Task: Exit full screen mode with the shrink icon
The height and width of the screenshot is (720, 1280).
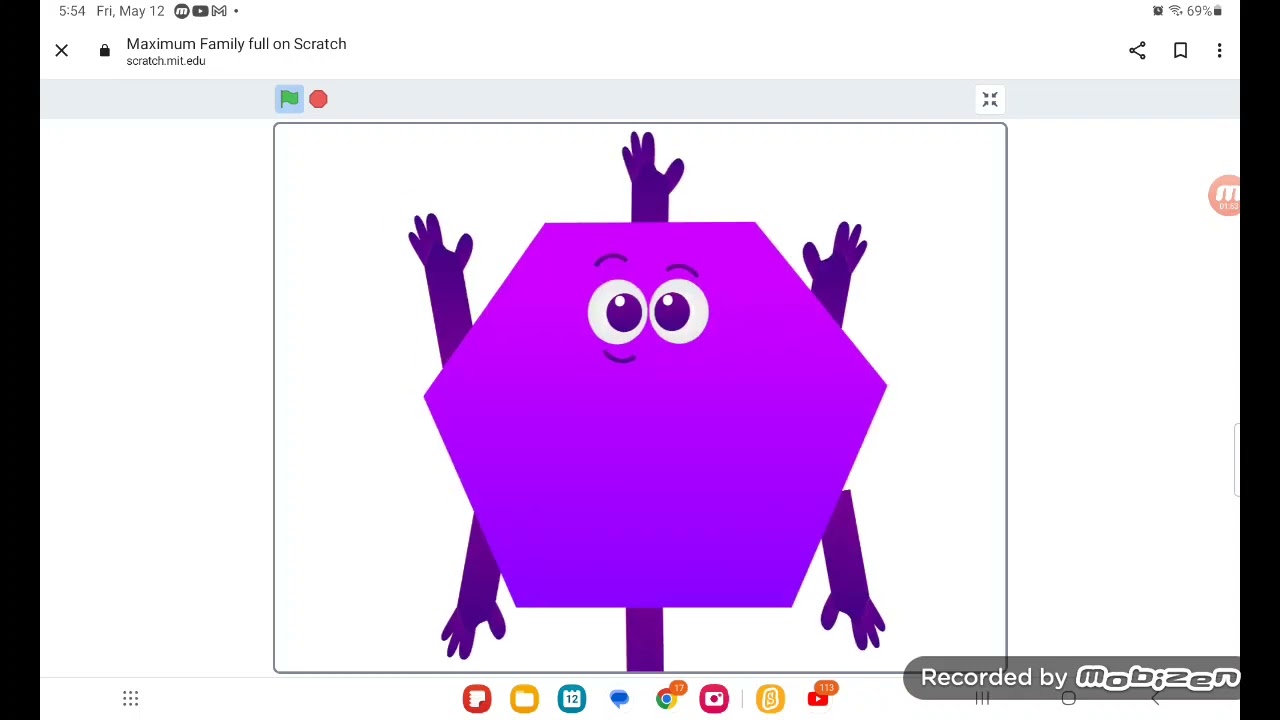Action: 990,99
